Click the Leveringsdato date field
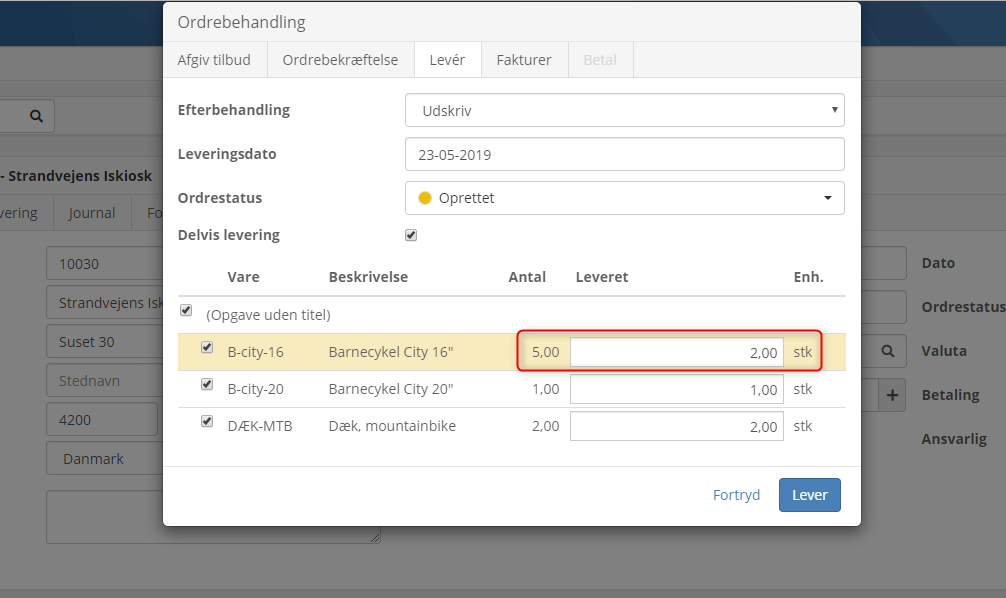 point(624,155)
